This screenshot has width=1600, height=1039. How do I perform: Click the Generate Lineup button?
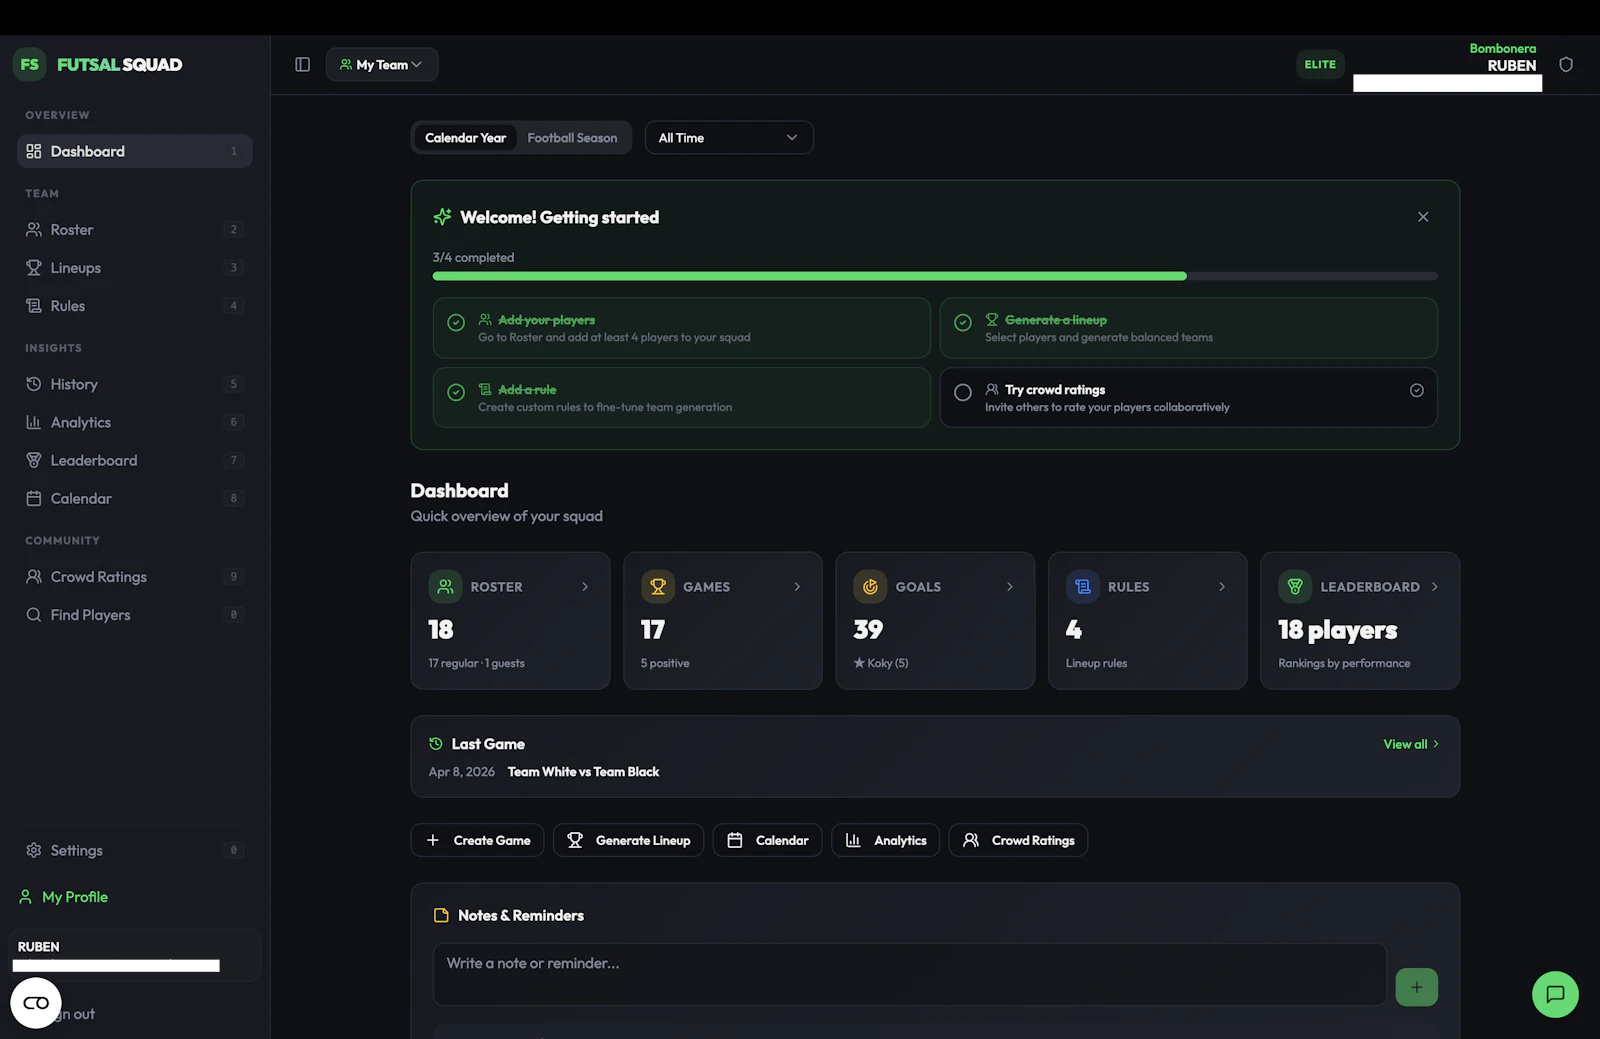tap(628, 840)
